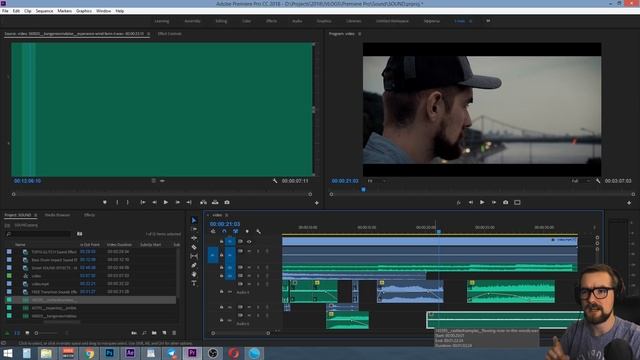
Task: Toggle lock on top video track
Action: pyautogui.click(x=222, y=242)
